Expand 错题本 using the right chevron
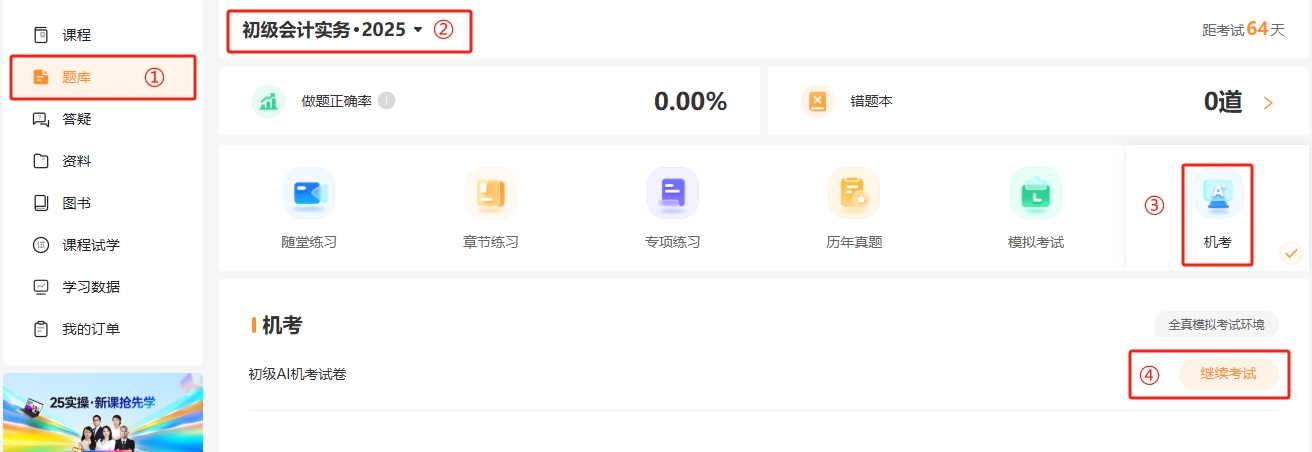The height and width of the screenshot is (452, 1312). tap(1268, 102)
